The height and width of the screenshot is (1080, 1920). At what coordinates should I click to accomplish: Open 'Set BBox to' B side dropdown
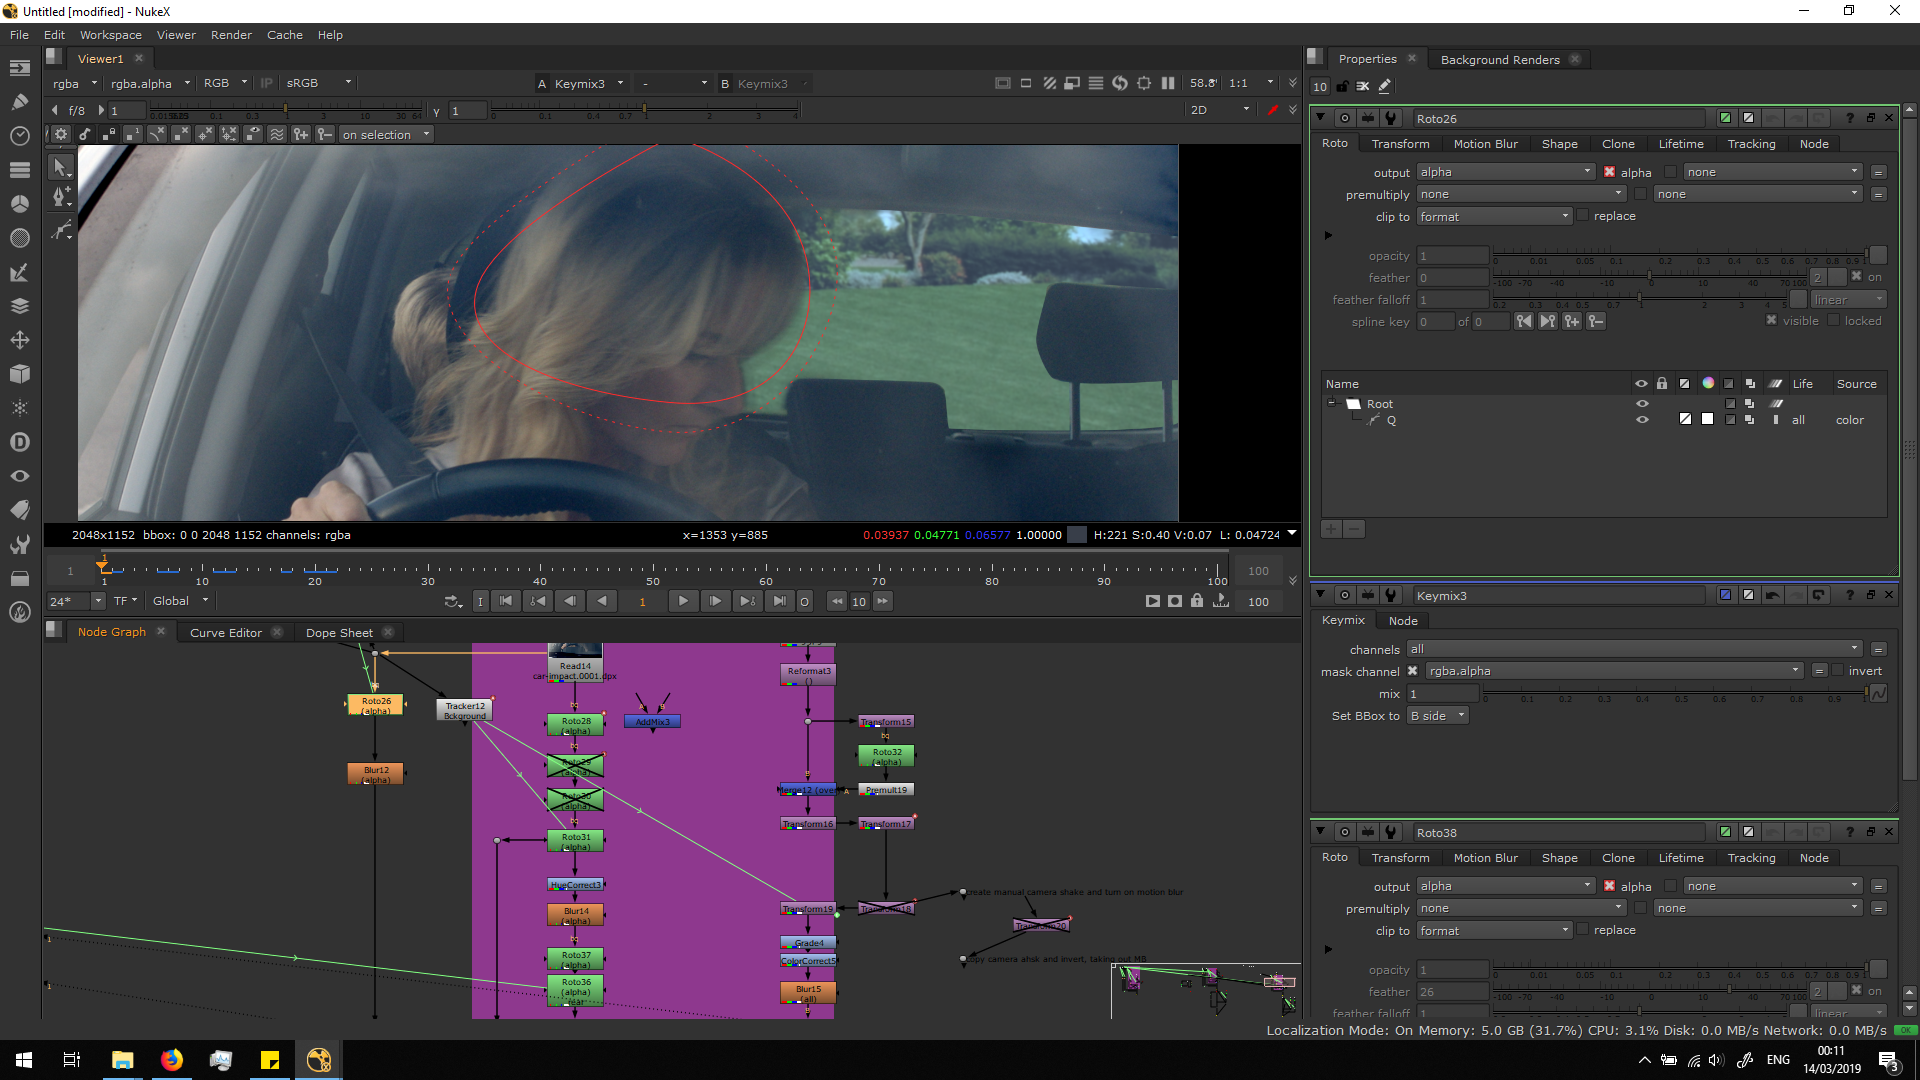[x=1437, y=716]
